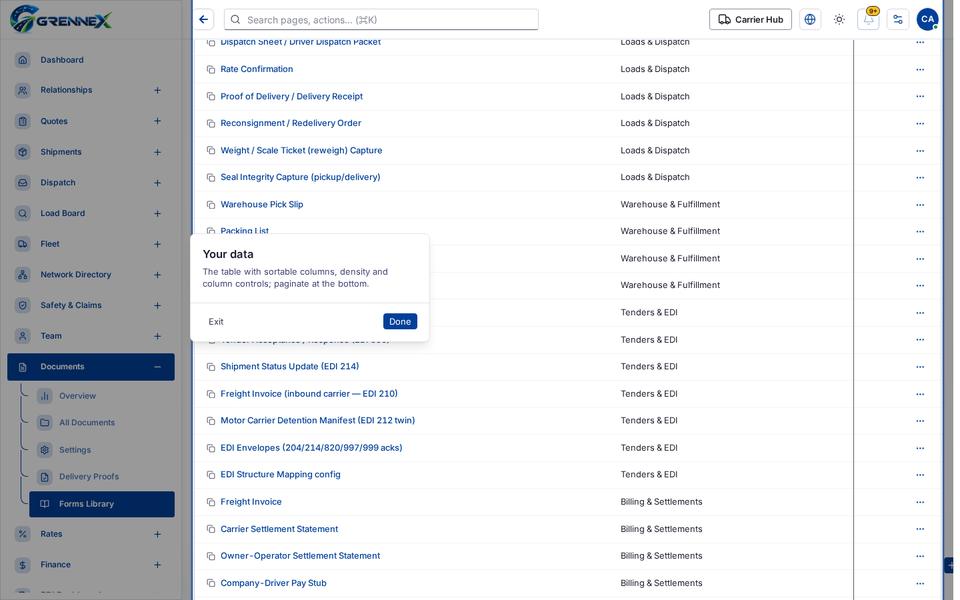Open row actions for Rate Confirmation
Image resolution: width=960 pixels, height=600 pixels.
(x=920, y=69)
